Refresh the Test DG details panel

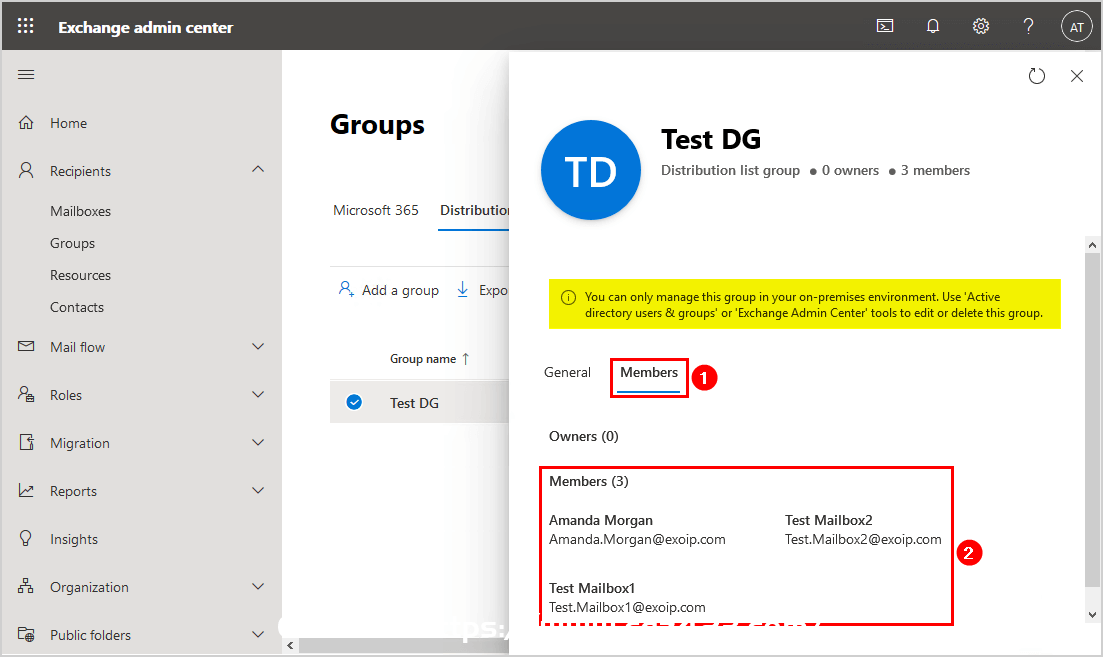click(1037, 75)
